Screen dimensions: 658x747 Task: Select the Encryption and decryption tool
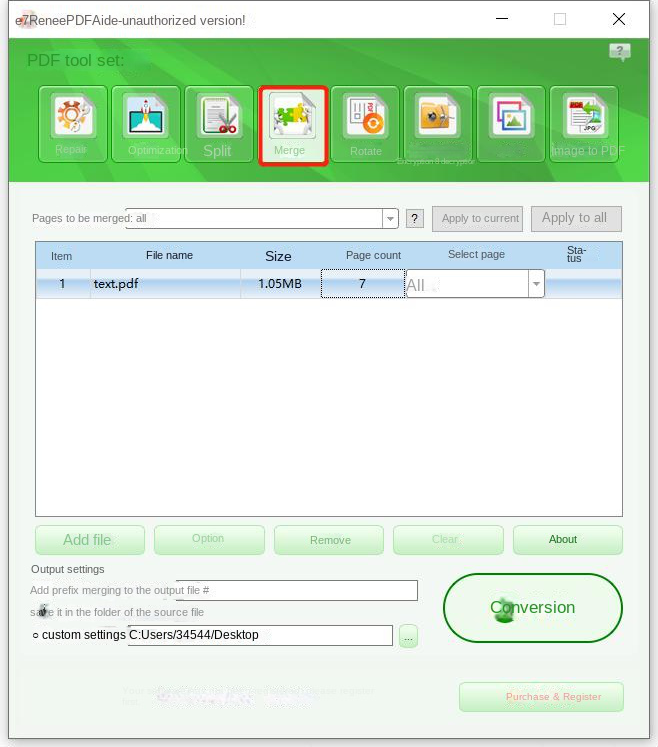tap(438, 124)
